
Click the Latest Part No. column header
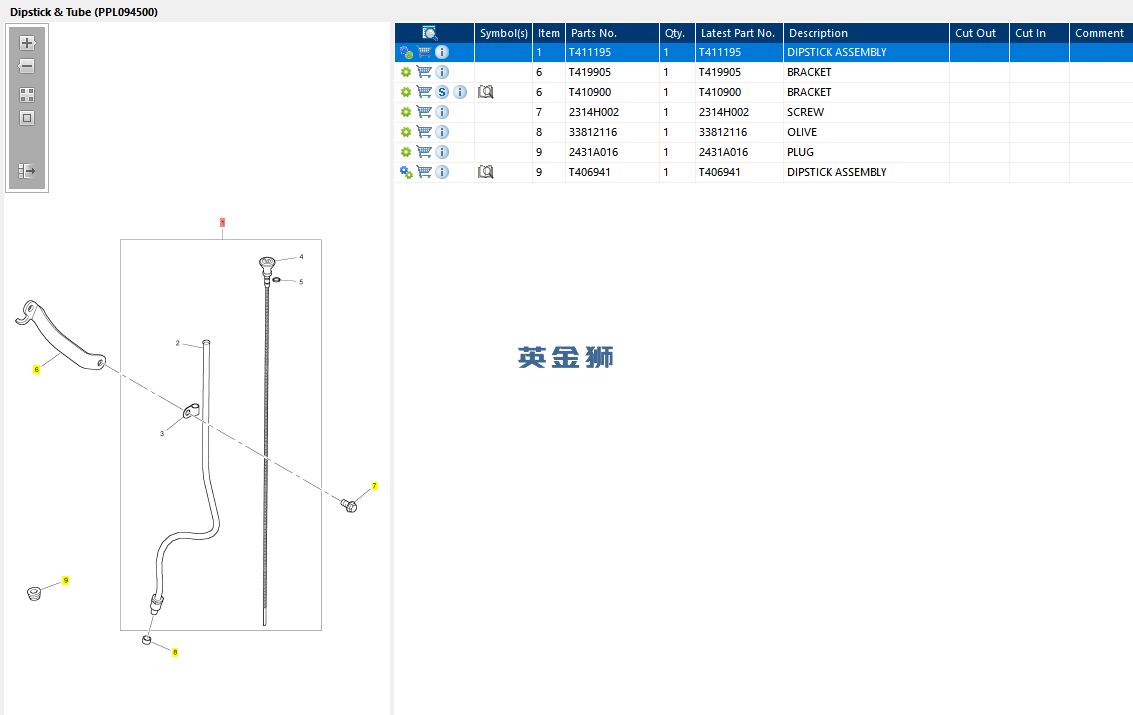pos(738,33)
